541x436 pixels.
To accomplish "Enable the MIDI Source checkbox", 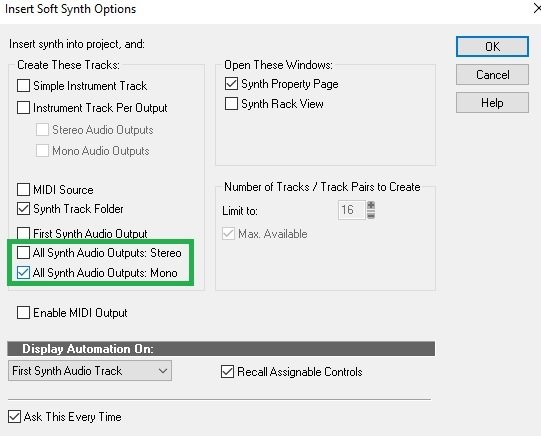I will pyautogui.click(x=23, y=189).
